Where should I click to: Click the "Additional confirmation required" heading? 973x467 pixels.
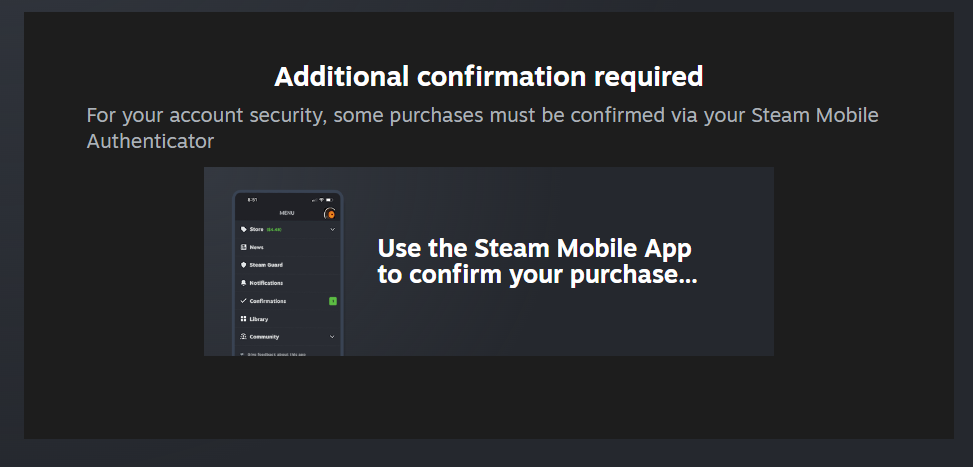(x=488, y=76)
